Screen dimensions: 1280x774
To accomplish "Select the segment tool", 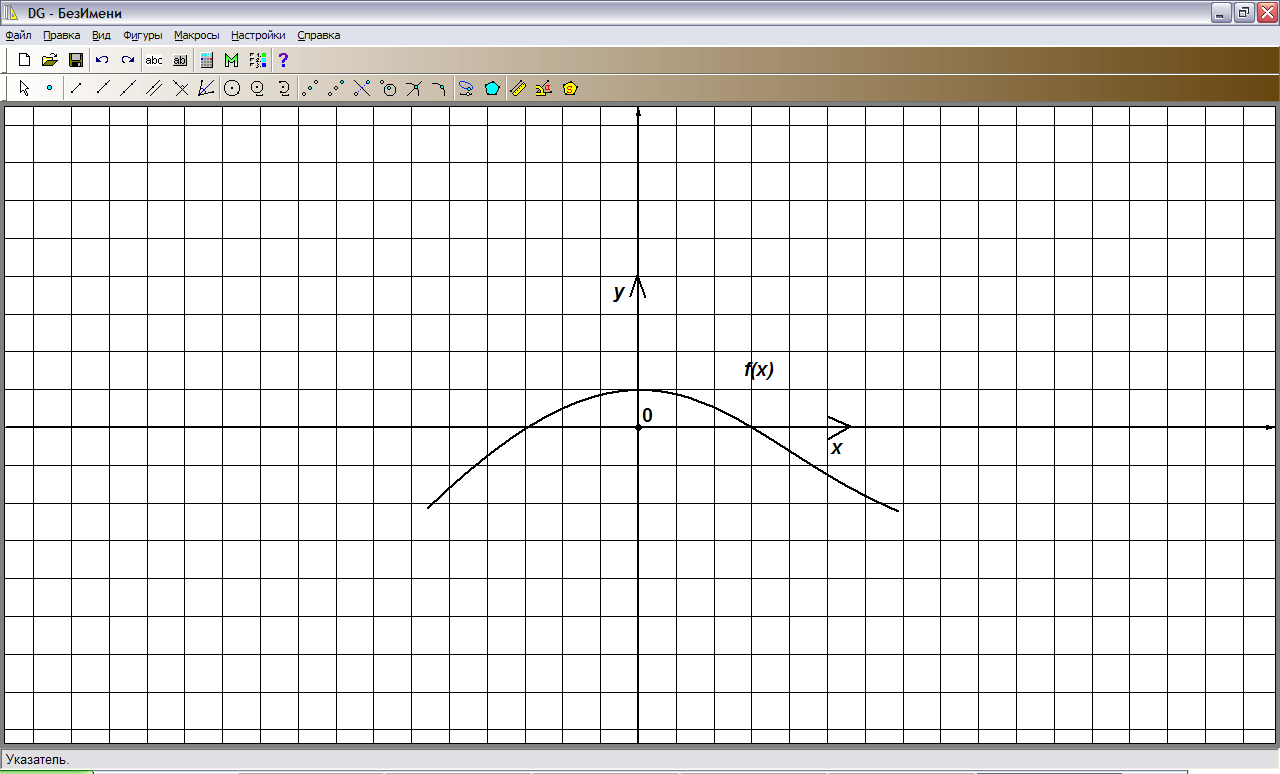I will pyautogui.click(x=76, y=88).
